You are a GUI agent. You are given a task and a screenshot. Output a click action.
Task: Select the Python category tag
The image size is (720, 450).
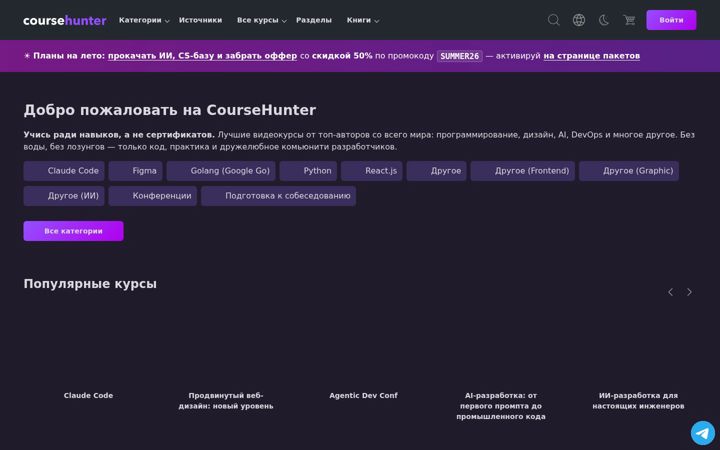pos(308,171)
